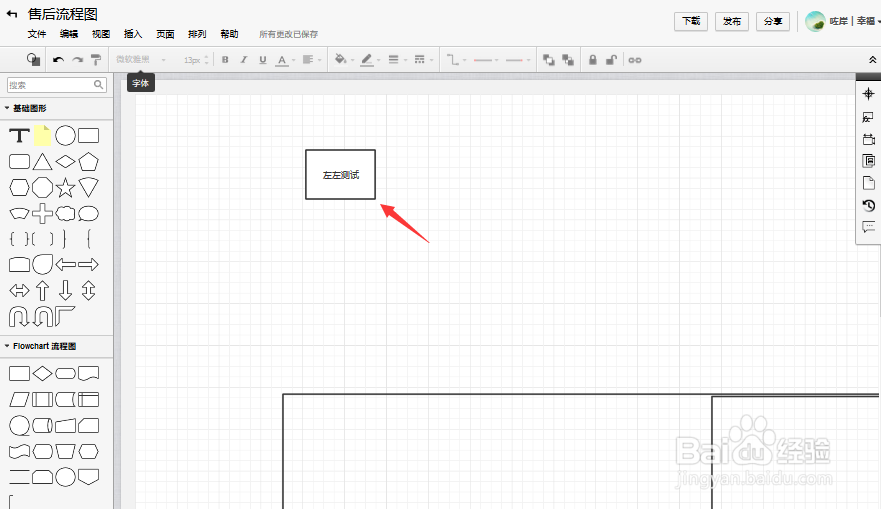Open the page settings panel icon
The width and height of the screenshot is (881, 509).
pyautogui.click(x=869, y=183)
